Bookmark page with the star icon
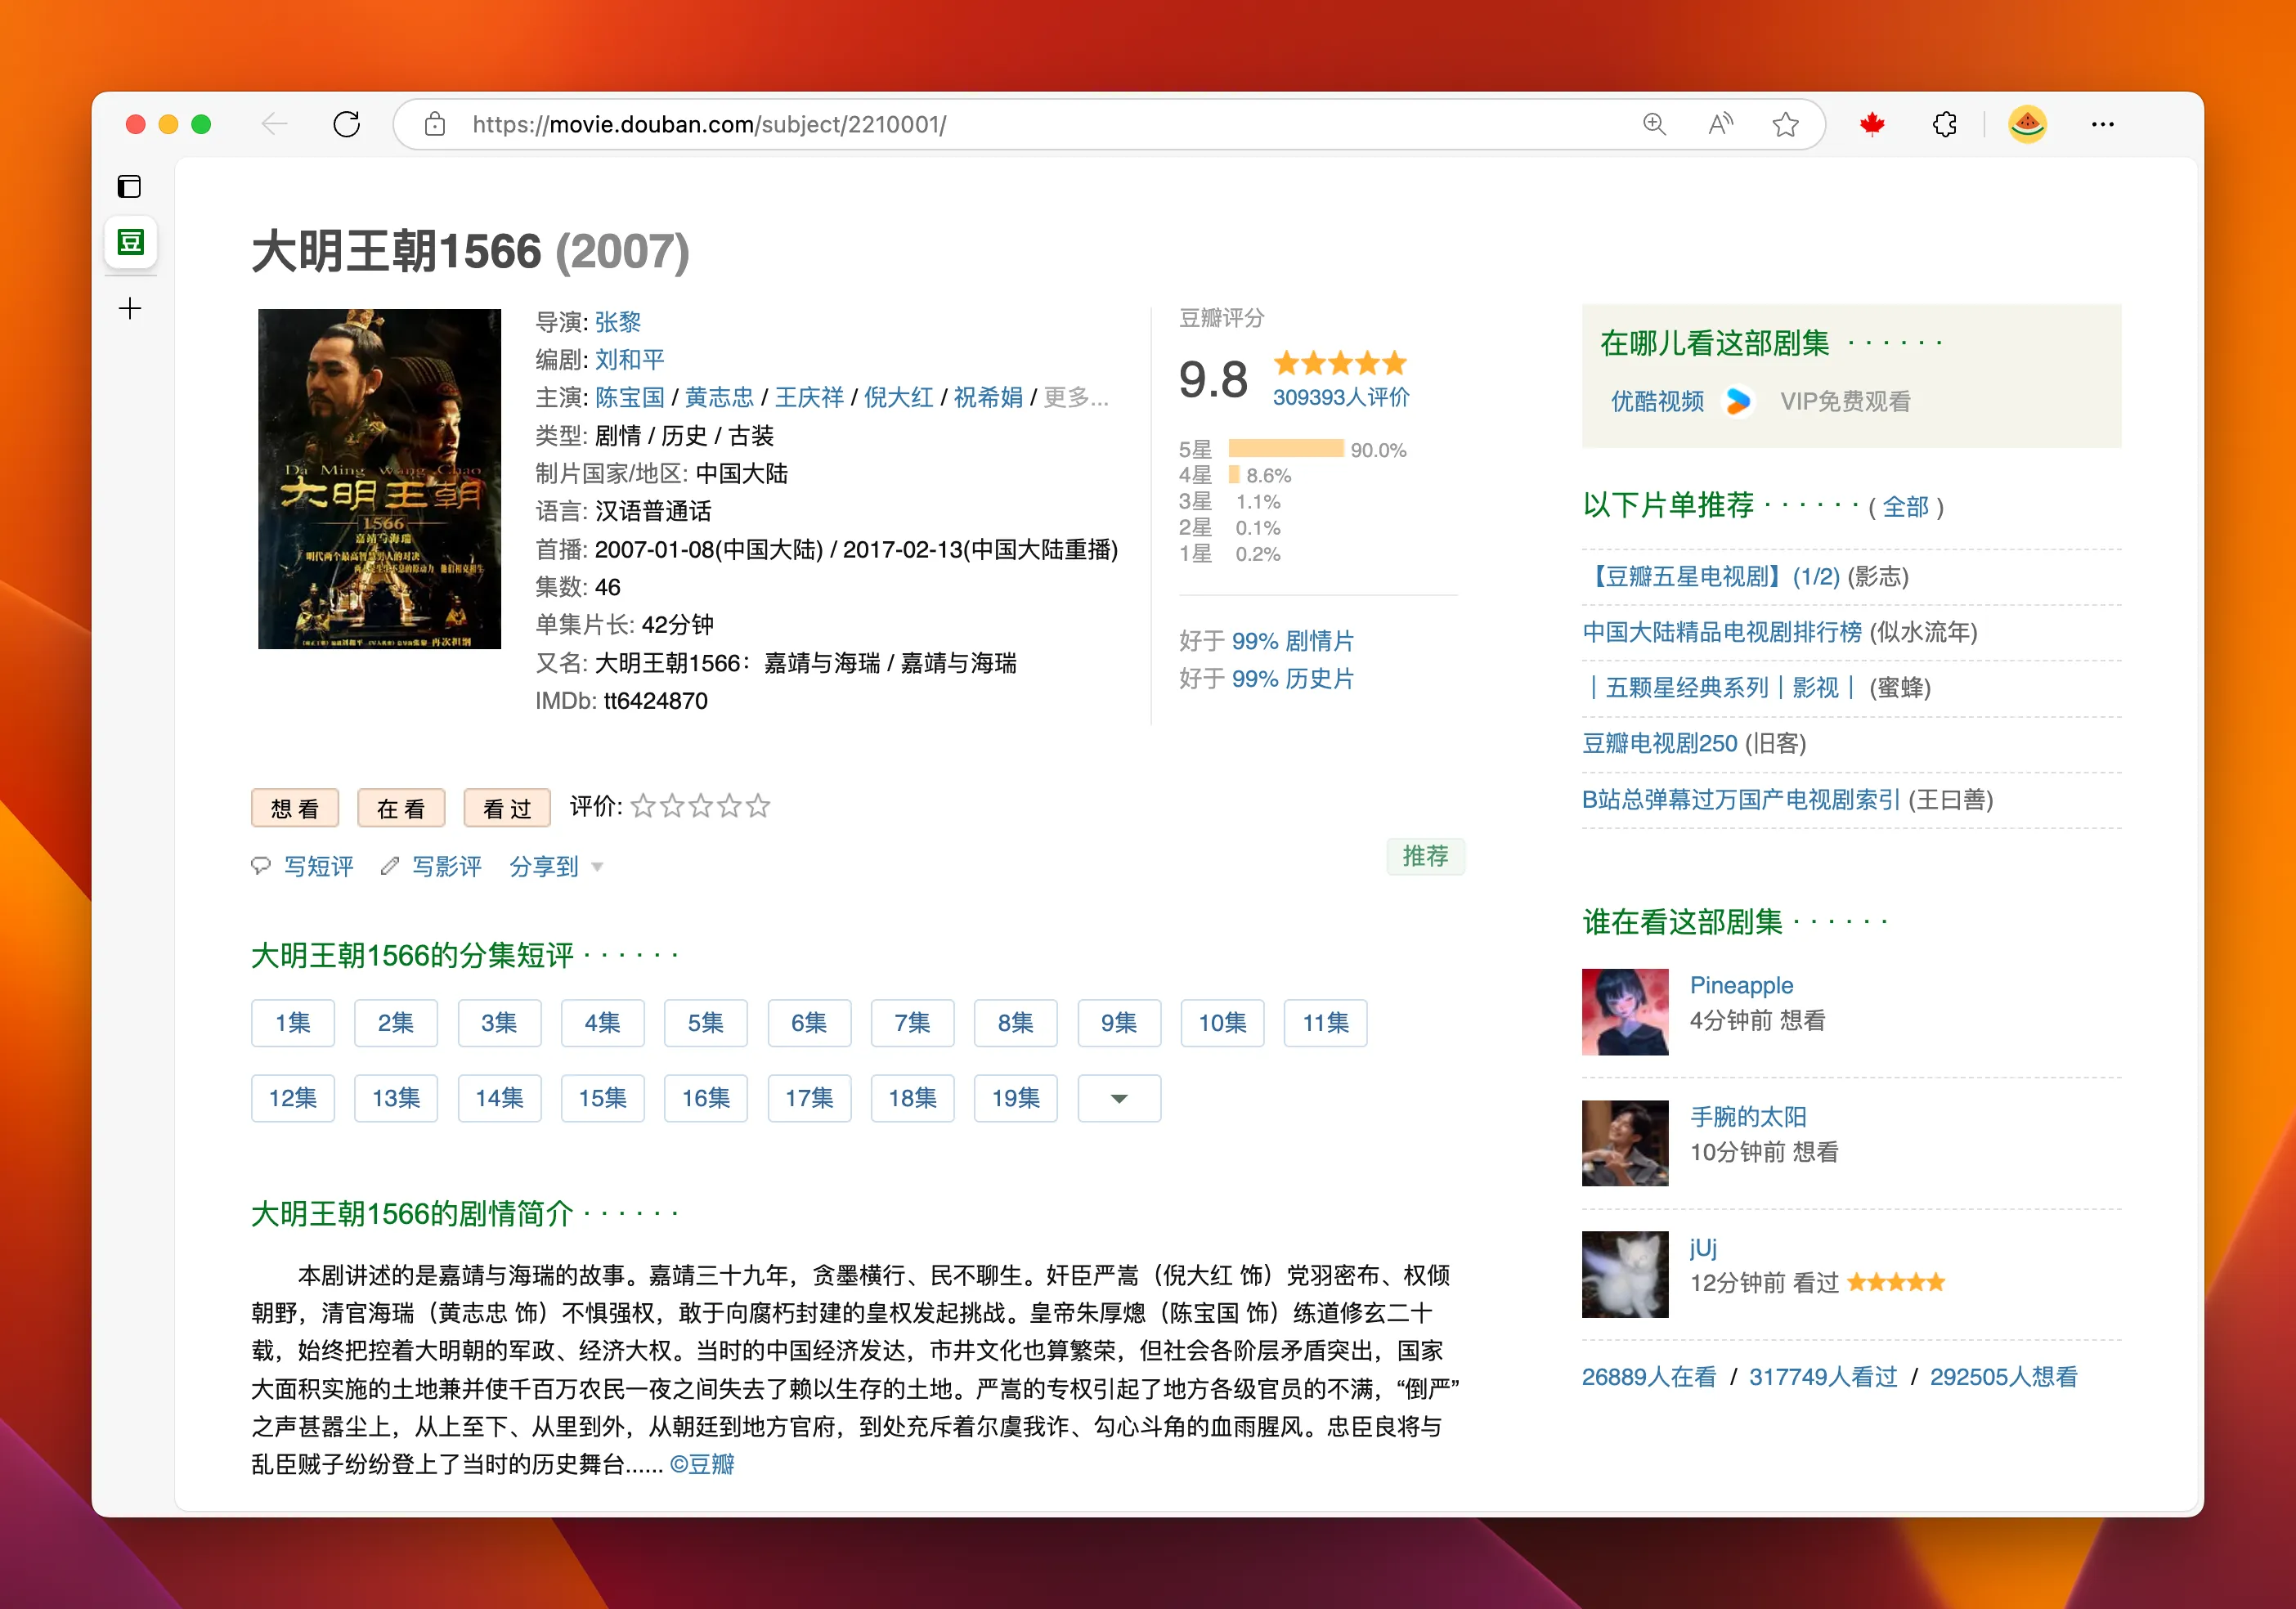 coord(1785,124)
